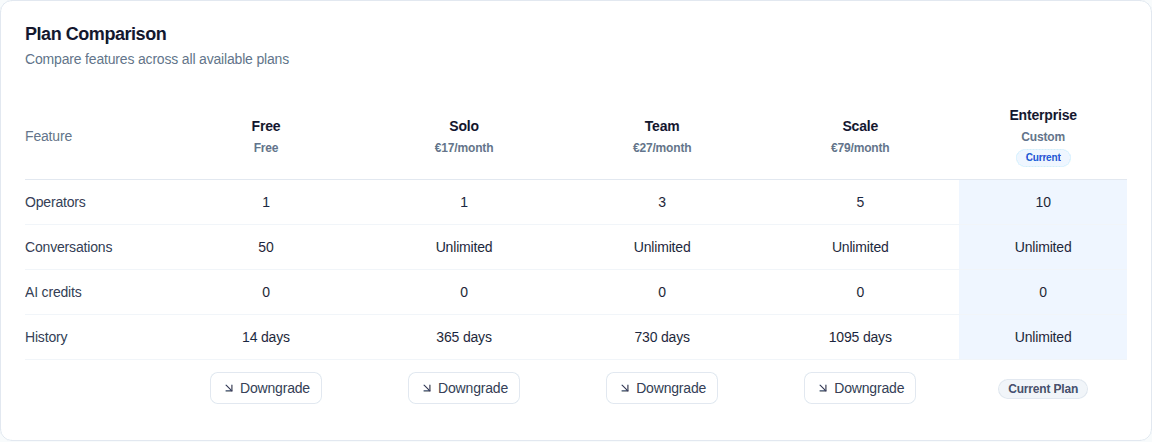Click the Operators row label
The image size is (1152, 442).
point(55,202)
